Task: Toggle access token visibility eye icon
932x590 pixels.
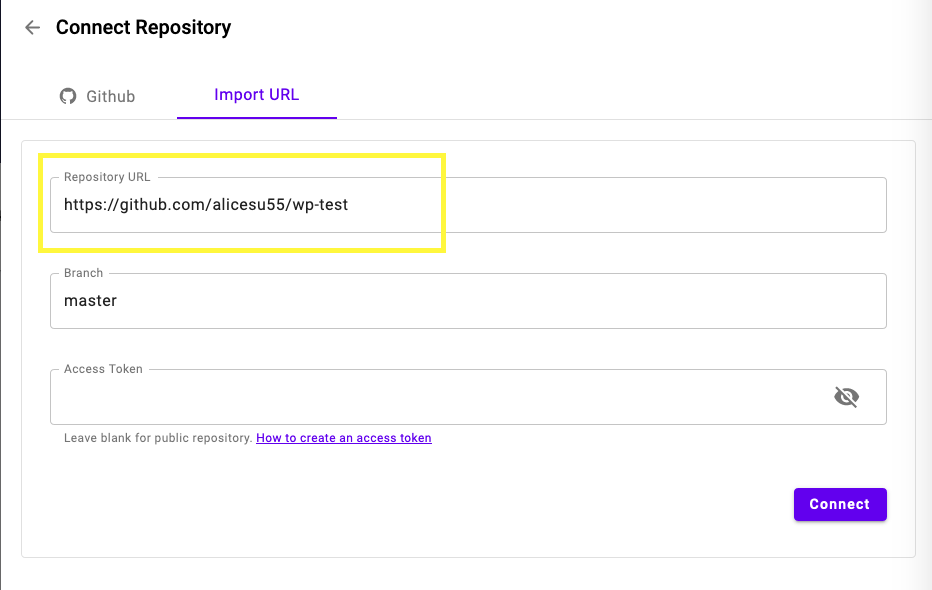Action: pyautogui.click(x=846, y=397)
